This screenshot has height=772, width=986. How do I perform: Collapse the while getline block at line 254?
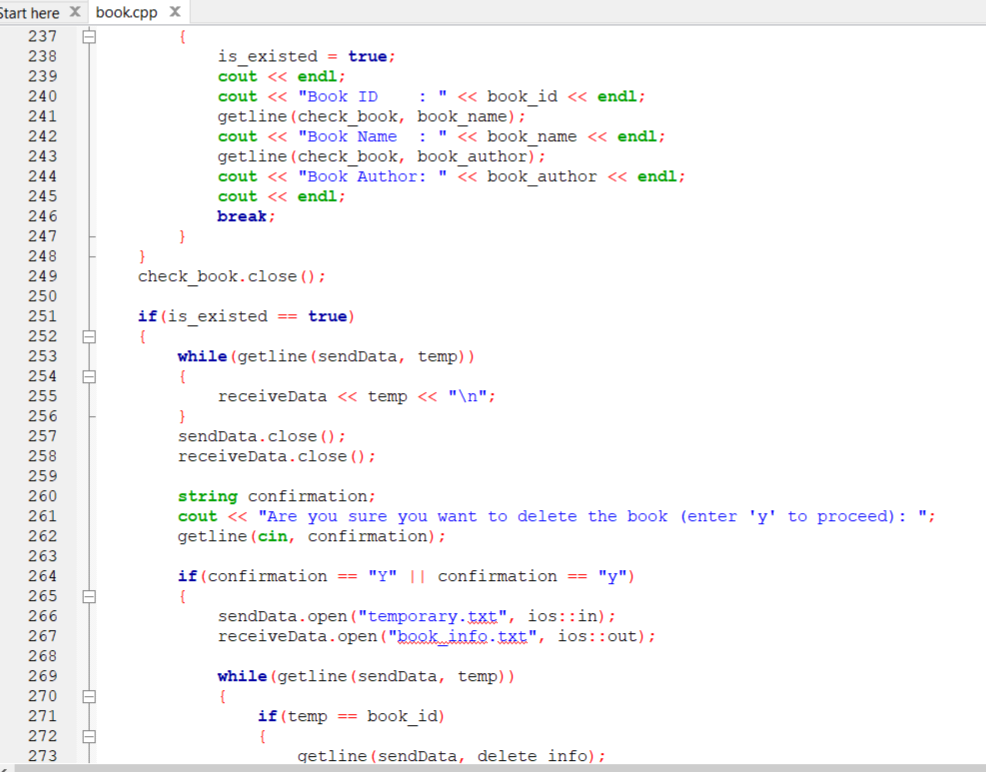point(88,376)
